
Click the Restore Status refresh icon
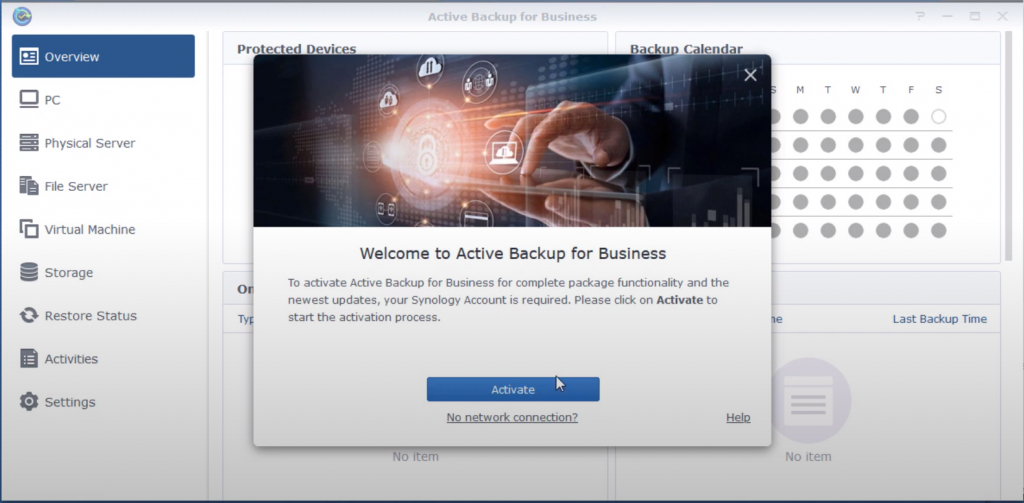click(29, 315)
